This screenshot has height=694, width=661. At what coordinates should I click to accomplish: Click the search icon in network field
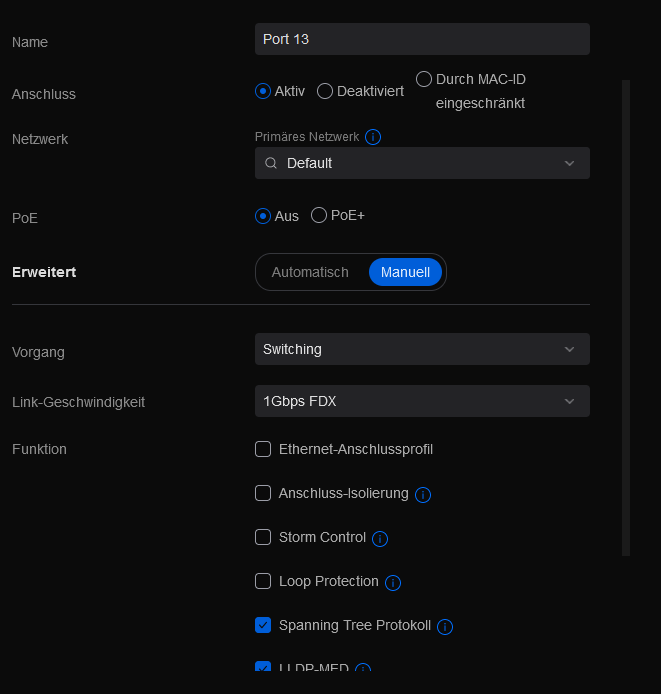271,163
